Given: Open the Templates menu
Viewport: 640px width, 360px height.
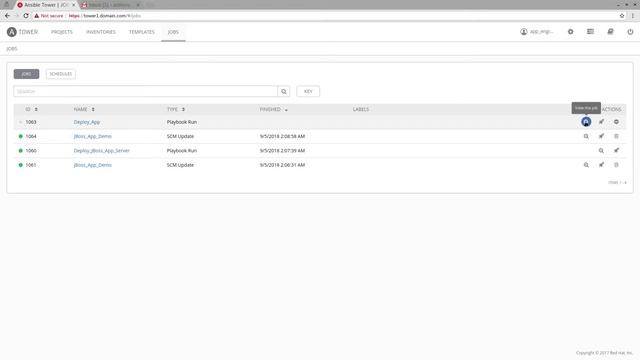Looking at the screenshot, I should coord(142,32).
